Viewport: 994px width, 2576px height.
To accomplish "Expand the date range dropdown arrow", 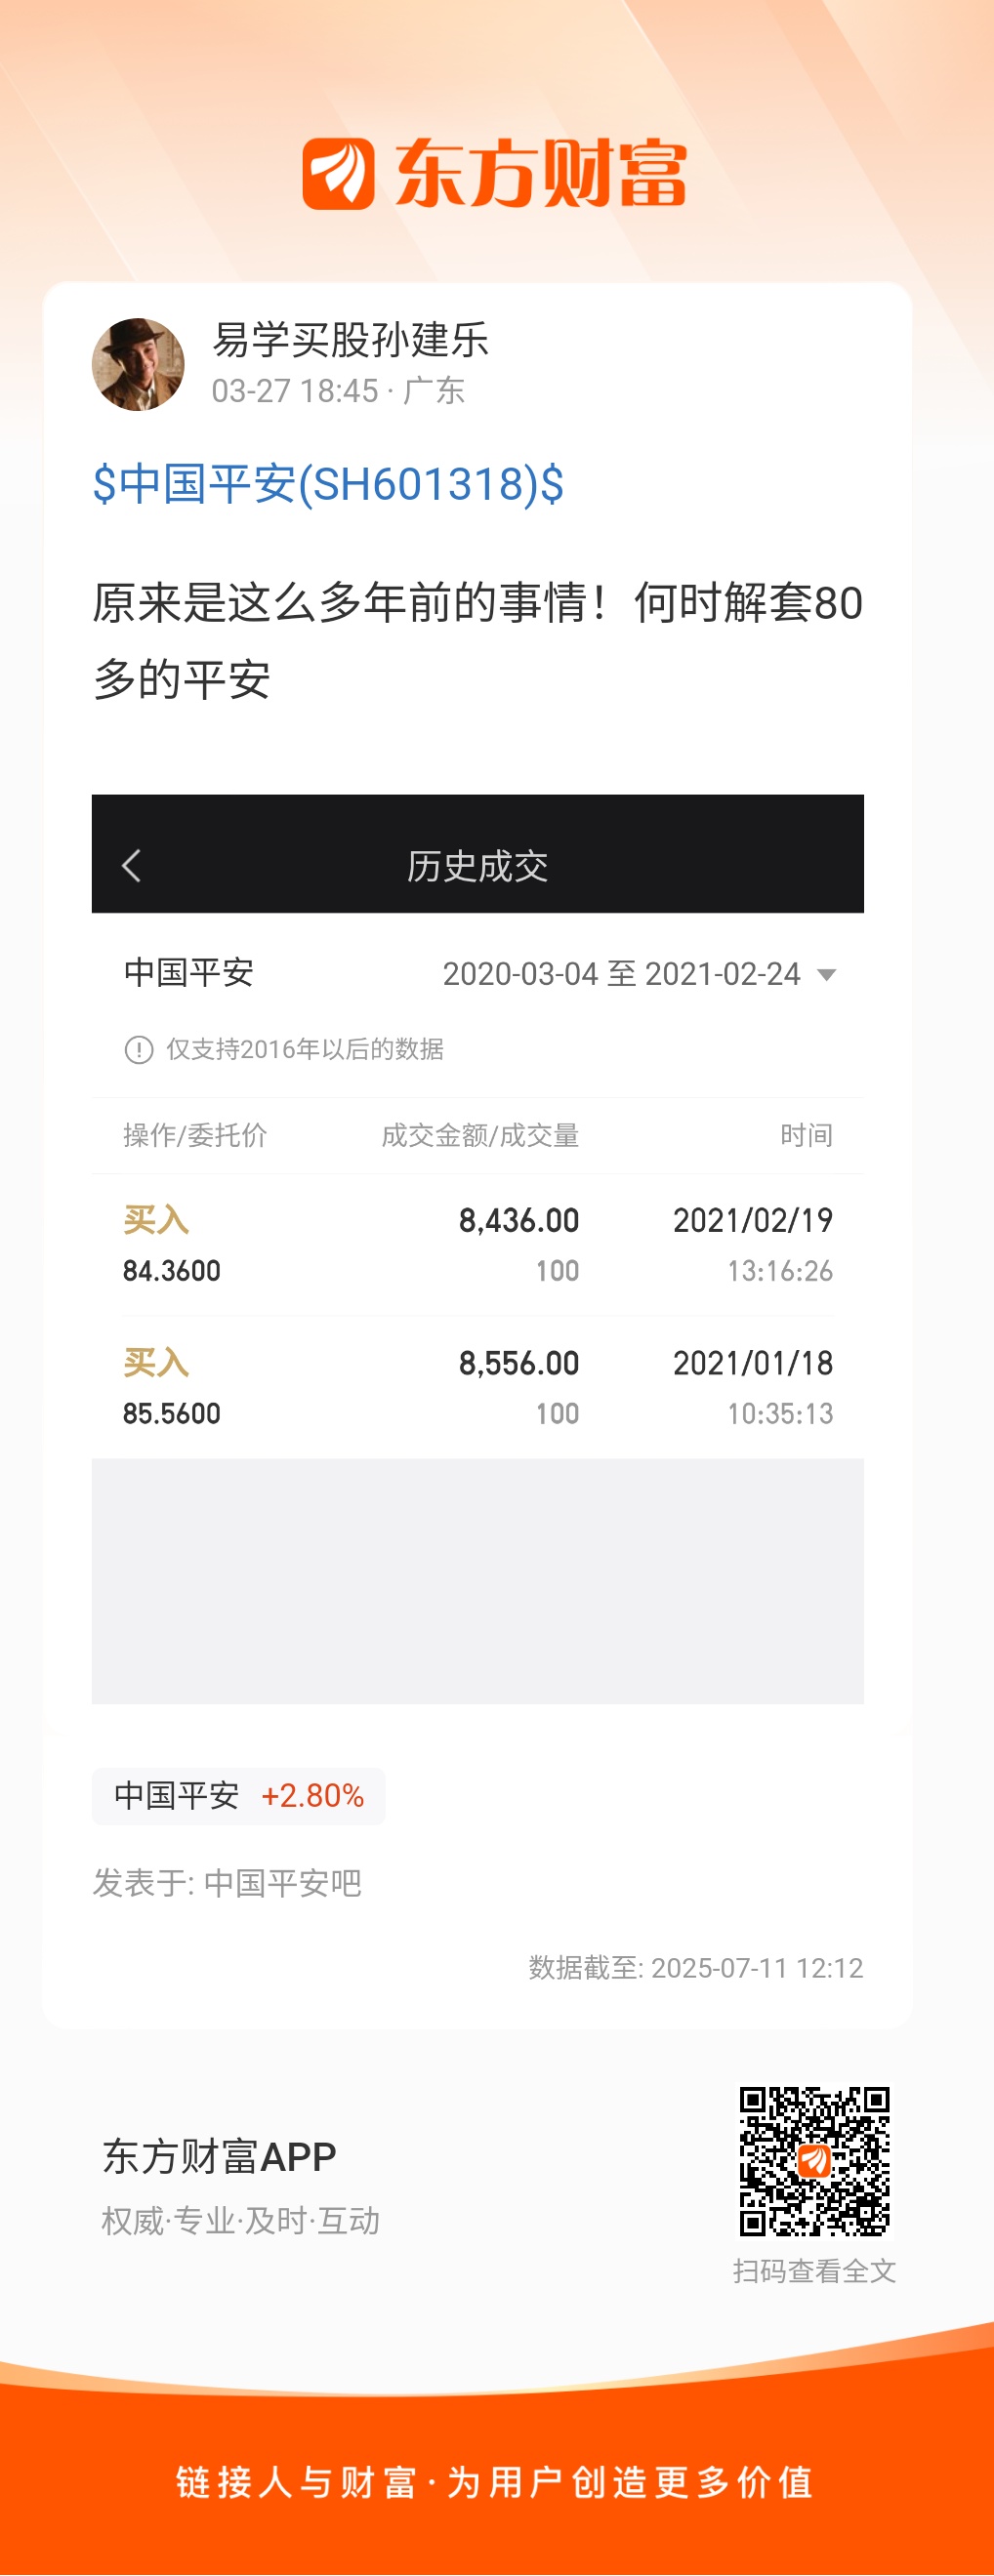I will [826, 975].
